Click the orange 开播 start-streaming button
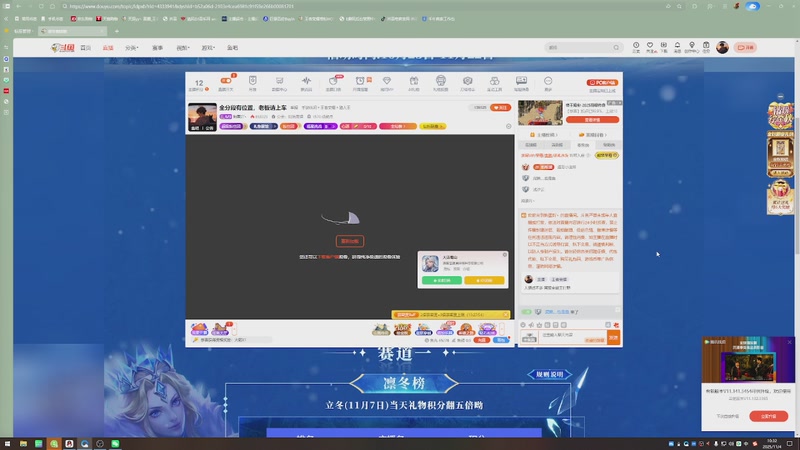Screen dimensions: 800x450 (x=745, y=47)
